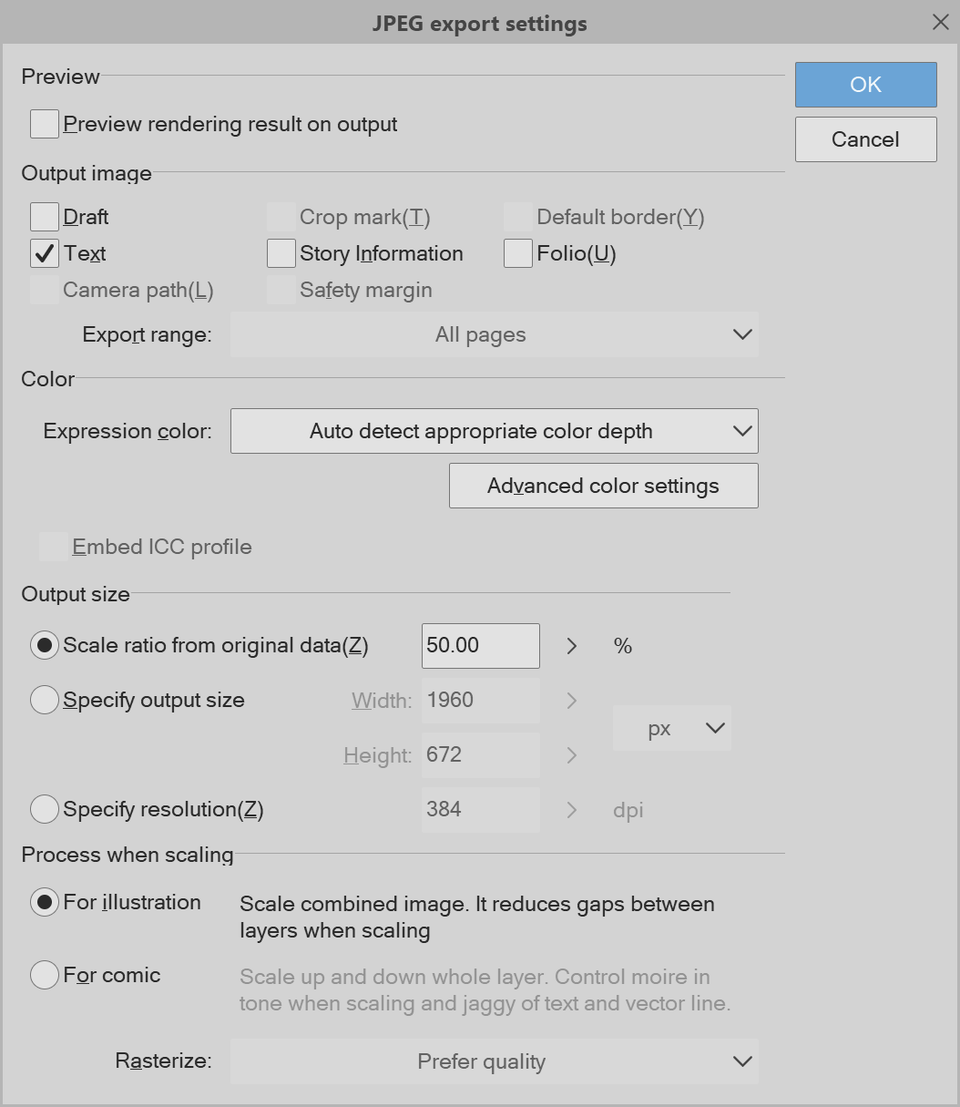Select Scale ratio from original data
Viewport: 960px width, 1107px height.
pos(45,645)
